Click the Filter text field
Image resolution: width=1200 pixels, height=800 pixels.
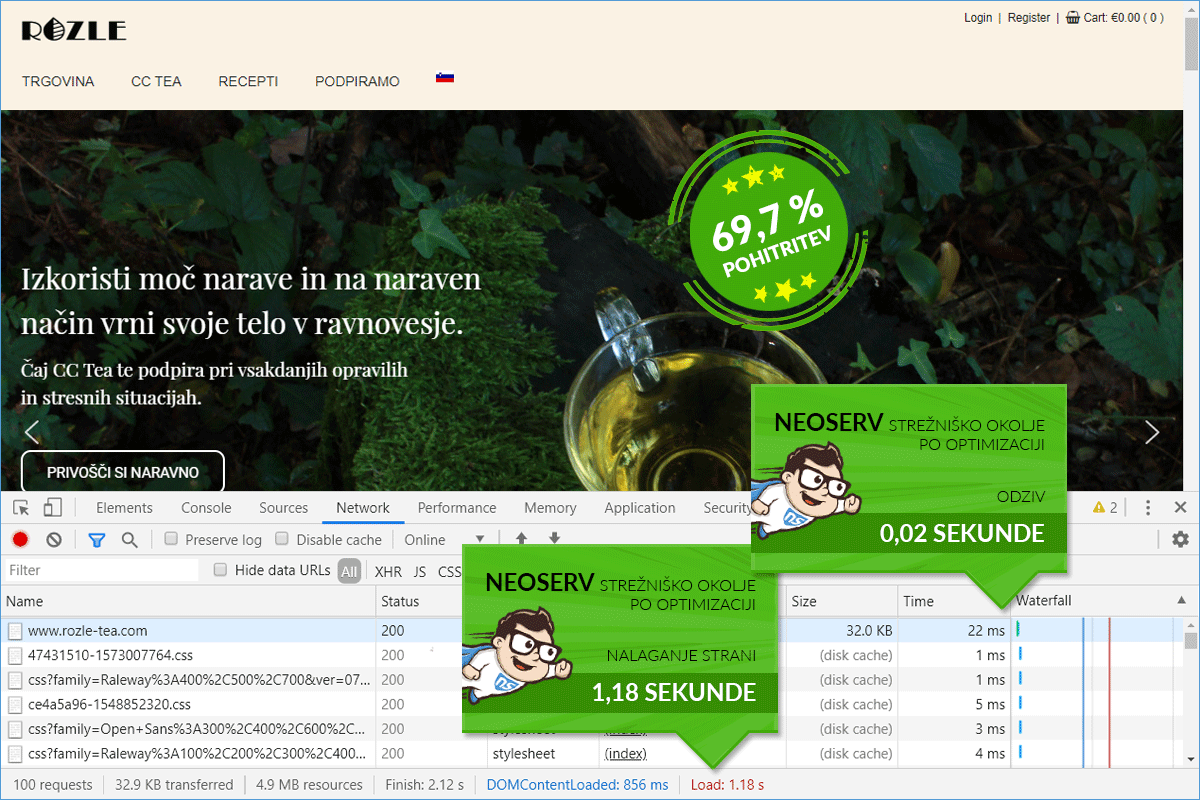coord(100,570)
